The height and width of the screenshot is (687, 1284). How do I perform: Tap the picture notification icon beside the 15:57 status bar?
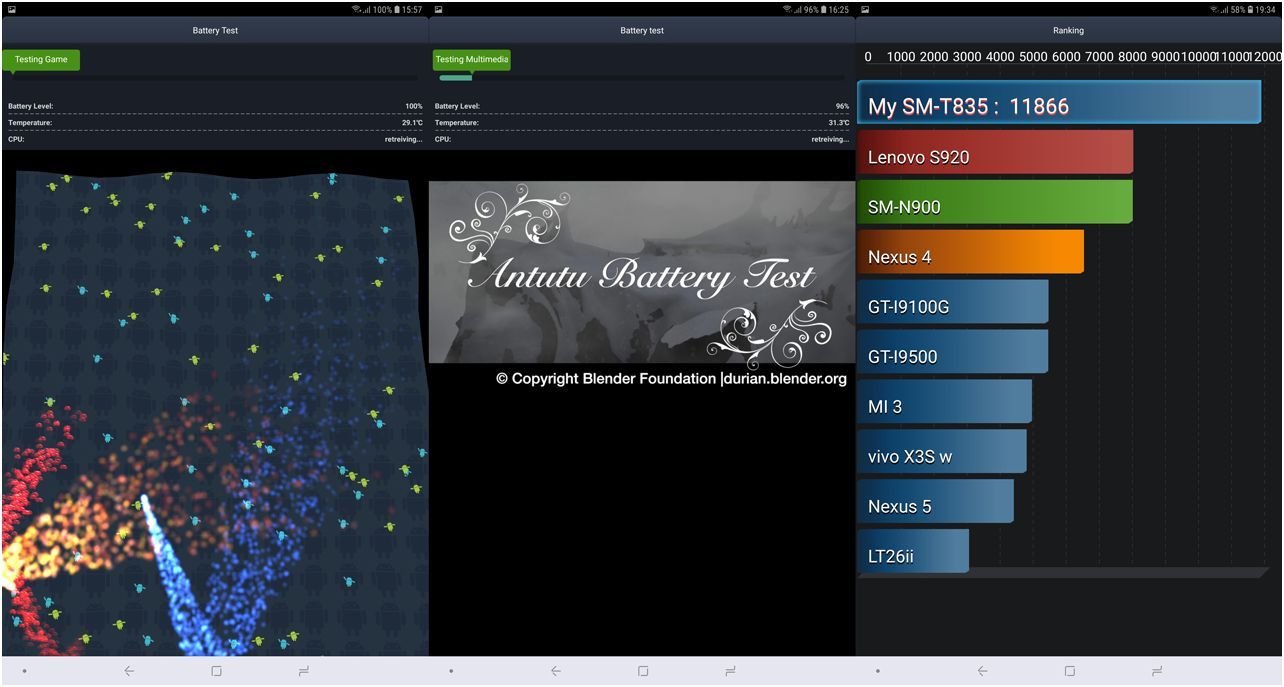(x=12, y=10)
